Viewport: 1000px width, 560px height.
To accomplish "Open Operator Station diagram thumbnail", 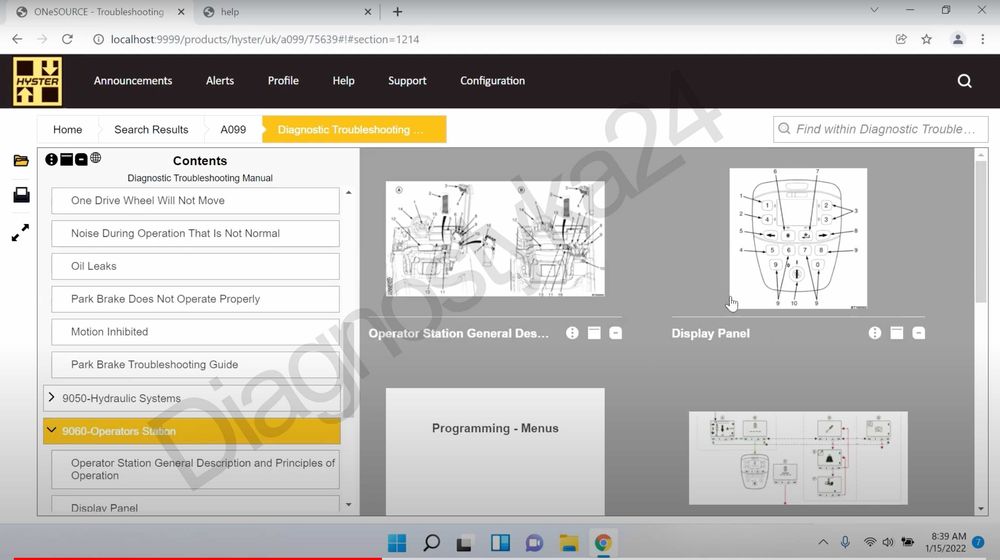I will click(495, 239).
